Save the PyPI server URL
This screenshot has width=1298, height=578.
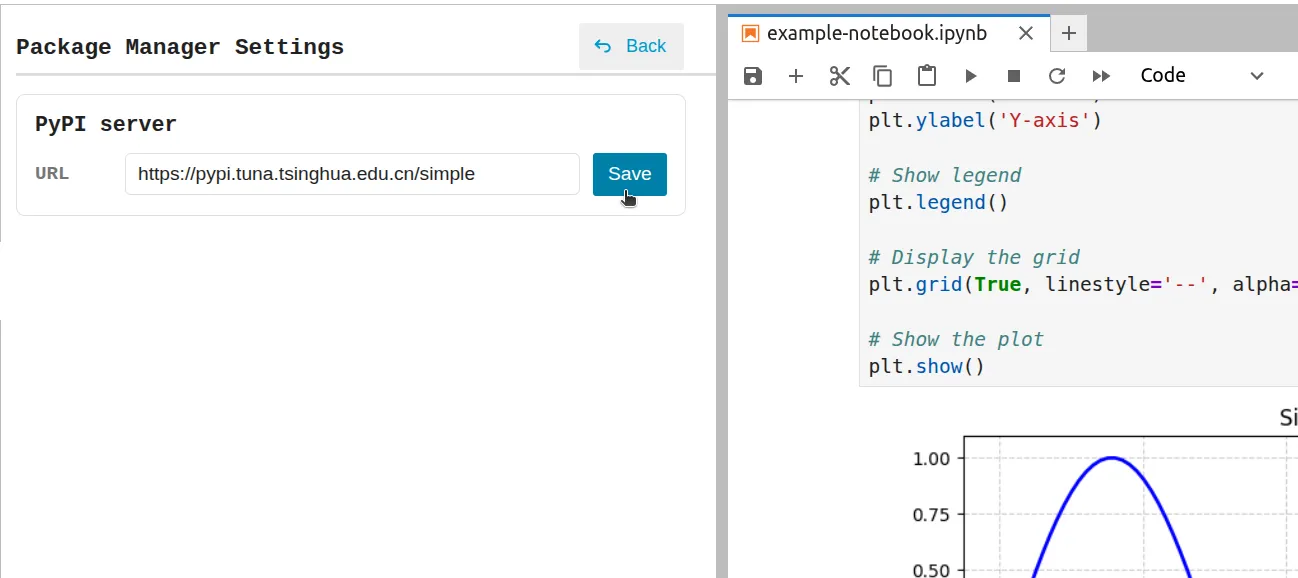[629, 173]
